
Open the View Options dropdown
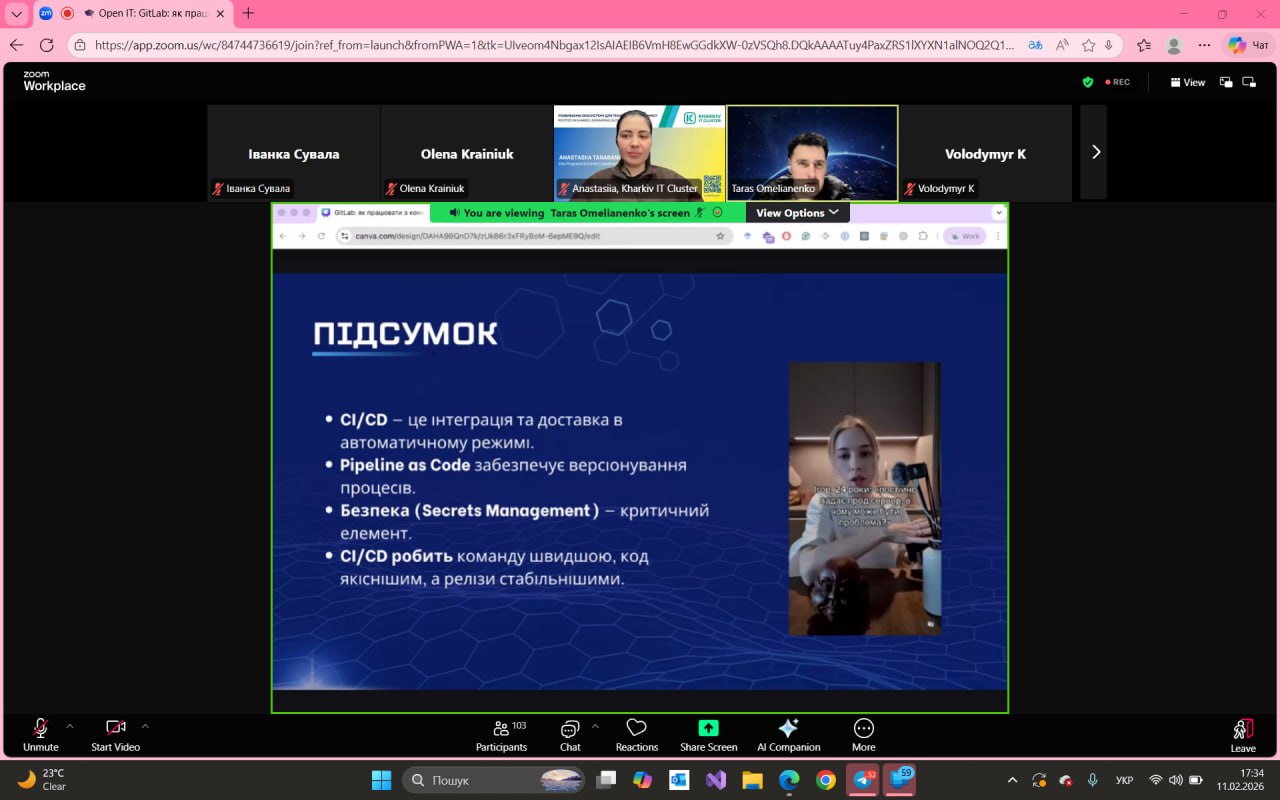(x=797, y=213)
